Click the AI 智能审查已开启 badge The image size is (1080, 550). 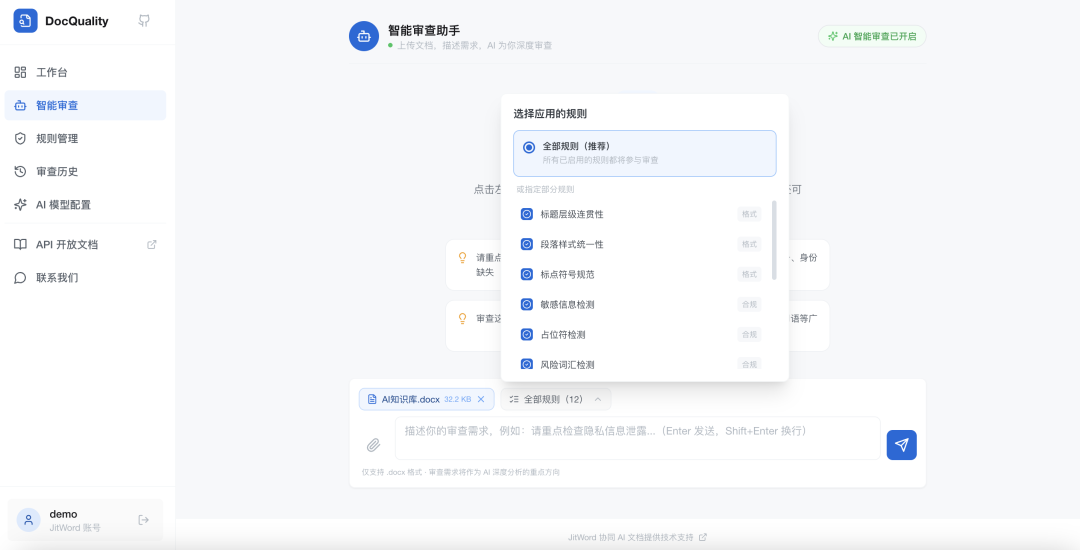(872, 36)
